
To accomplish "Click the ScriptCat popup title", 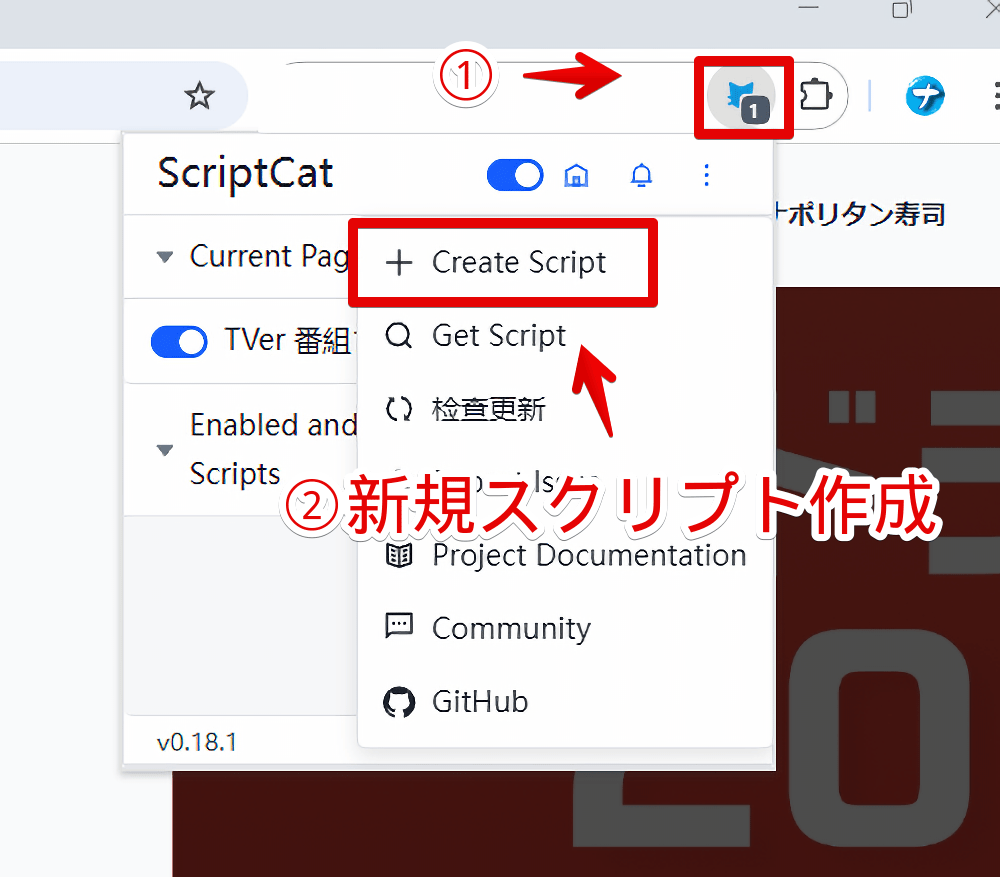I will (246, 173).
